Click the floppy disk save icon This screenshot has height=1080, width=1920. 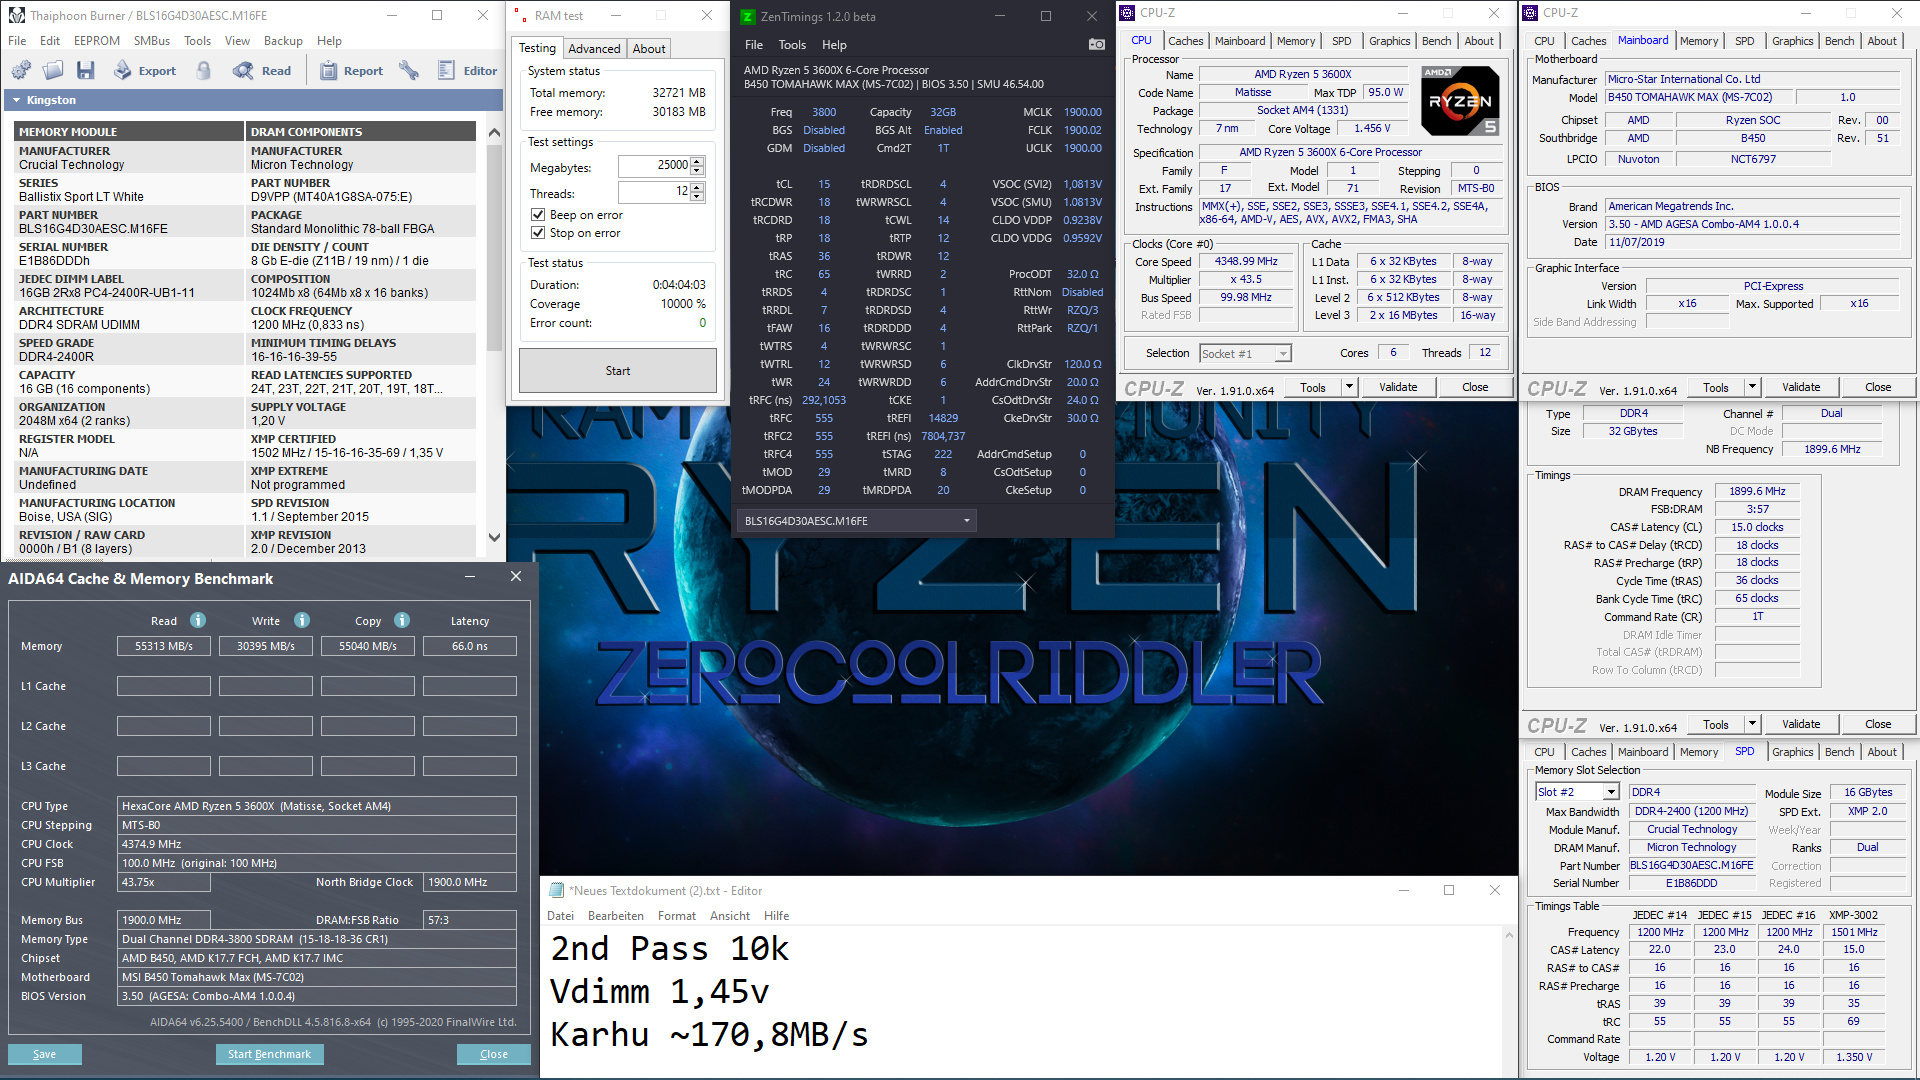[86, 70]
